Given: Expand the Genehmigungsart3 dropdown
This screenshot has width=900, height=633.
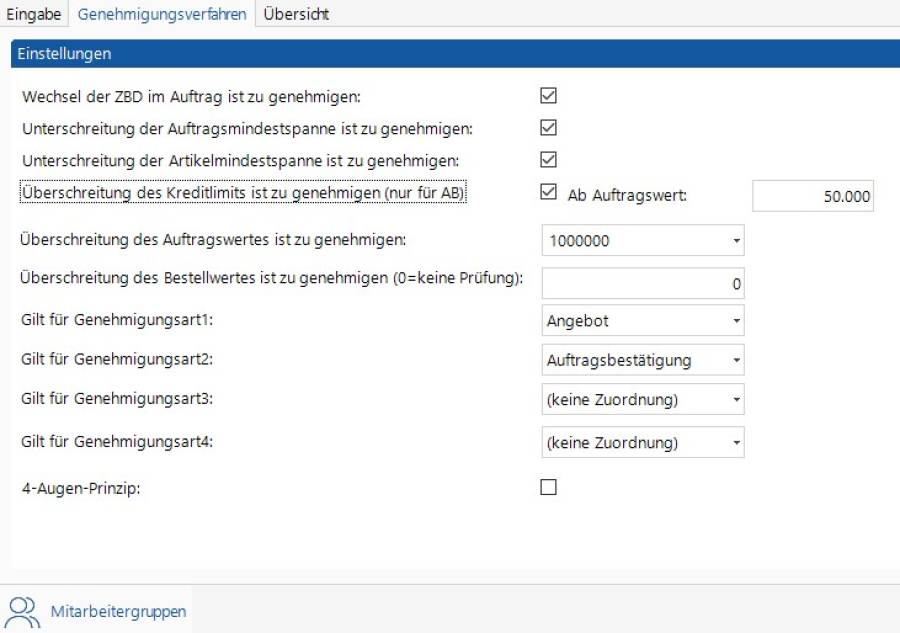Looking at the screenshot, I should coord(643,400).
